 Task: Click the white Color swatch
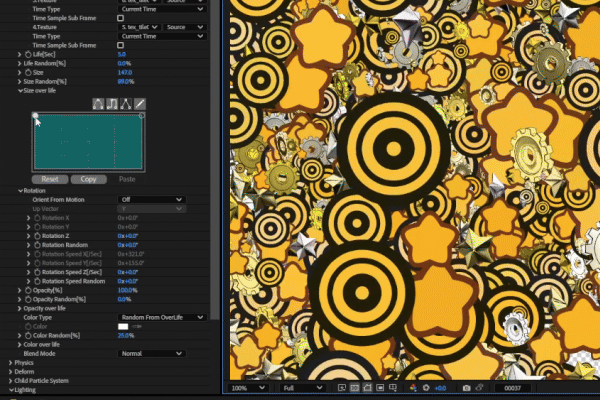point(123,326)
